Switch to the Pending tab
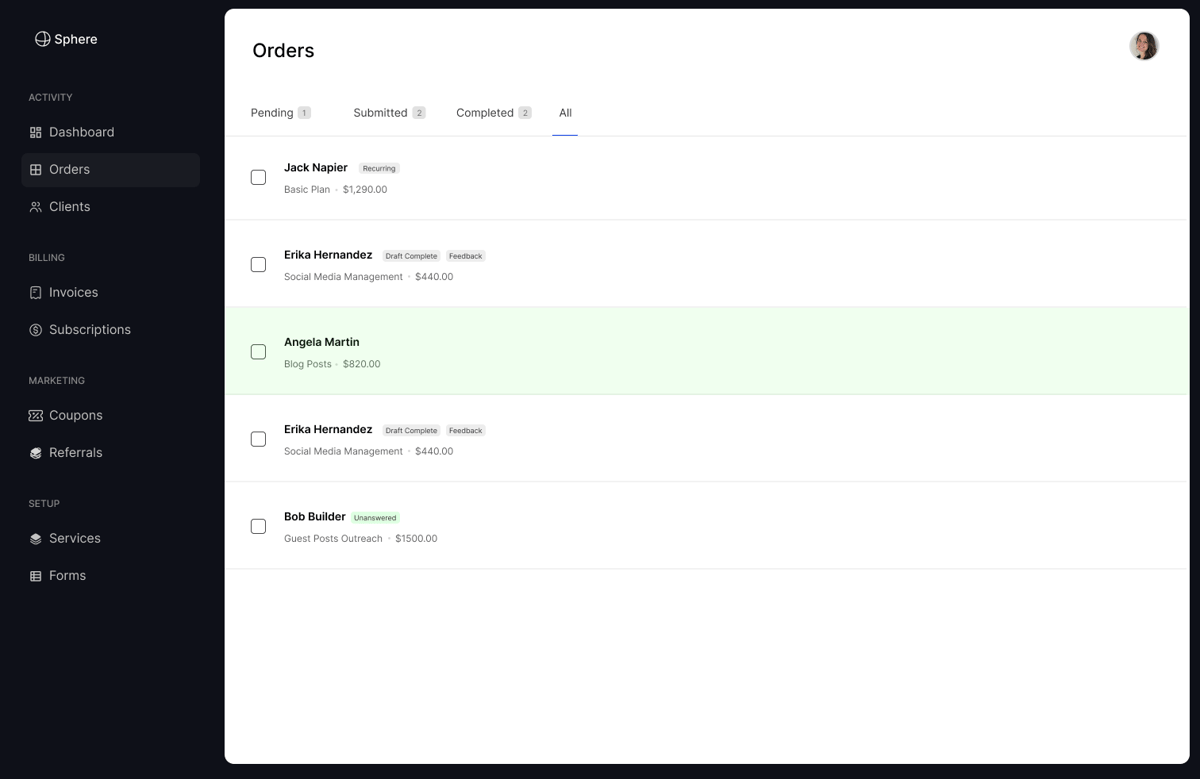The image size is (1200, 779). coord(280,113)
